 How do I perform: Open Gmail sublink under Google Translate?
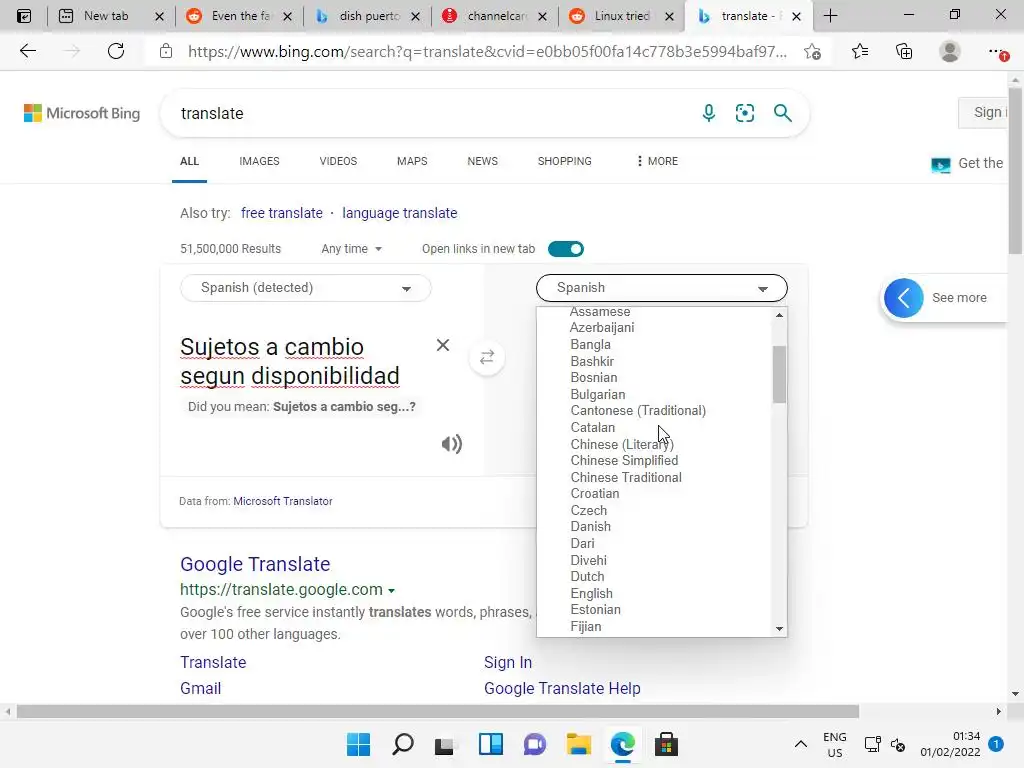(x=200, y=688)
